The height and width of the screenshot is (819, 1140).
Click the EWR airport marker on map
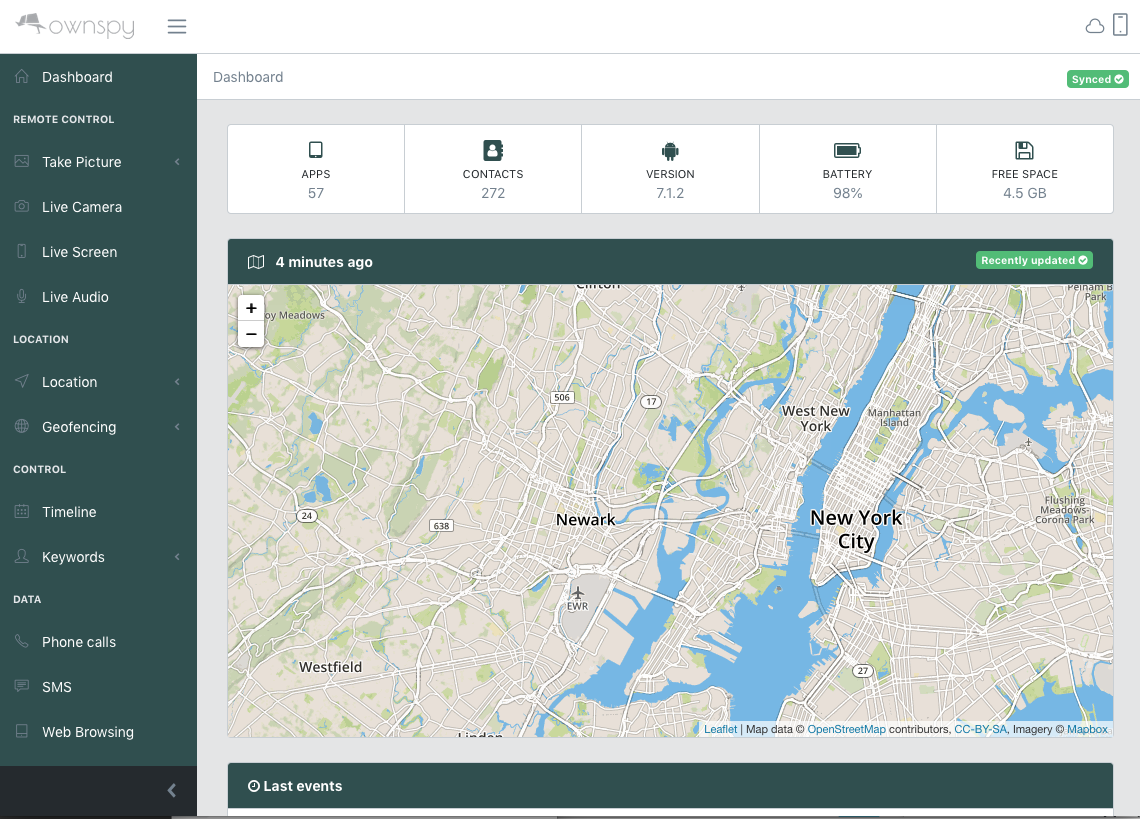click(x=577, y=598)
